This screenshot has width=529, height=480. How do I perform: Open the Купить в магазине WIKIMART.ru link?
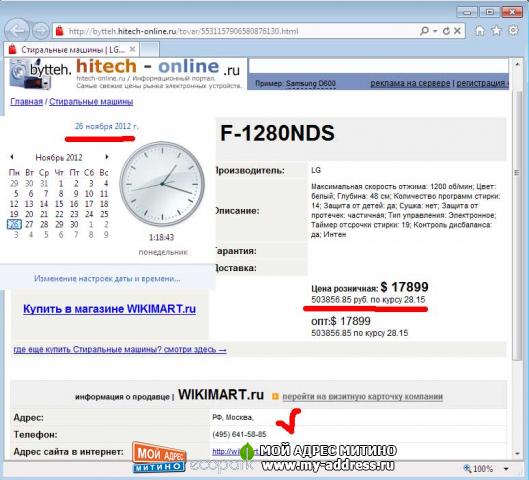(x=109, y=309)
